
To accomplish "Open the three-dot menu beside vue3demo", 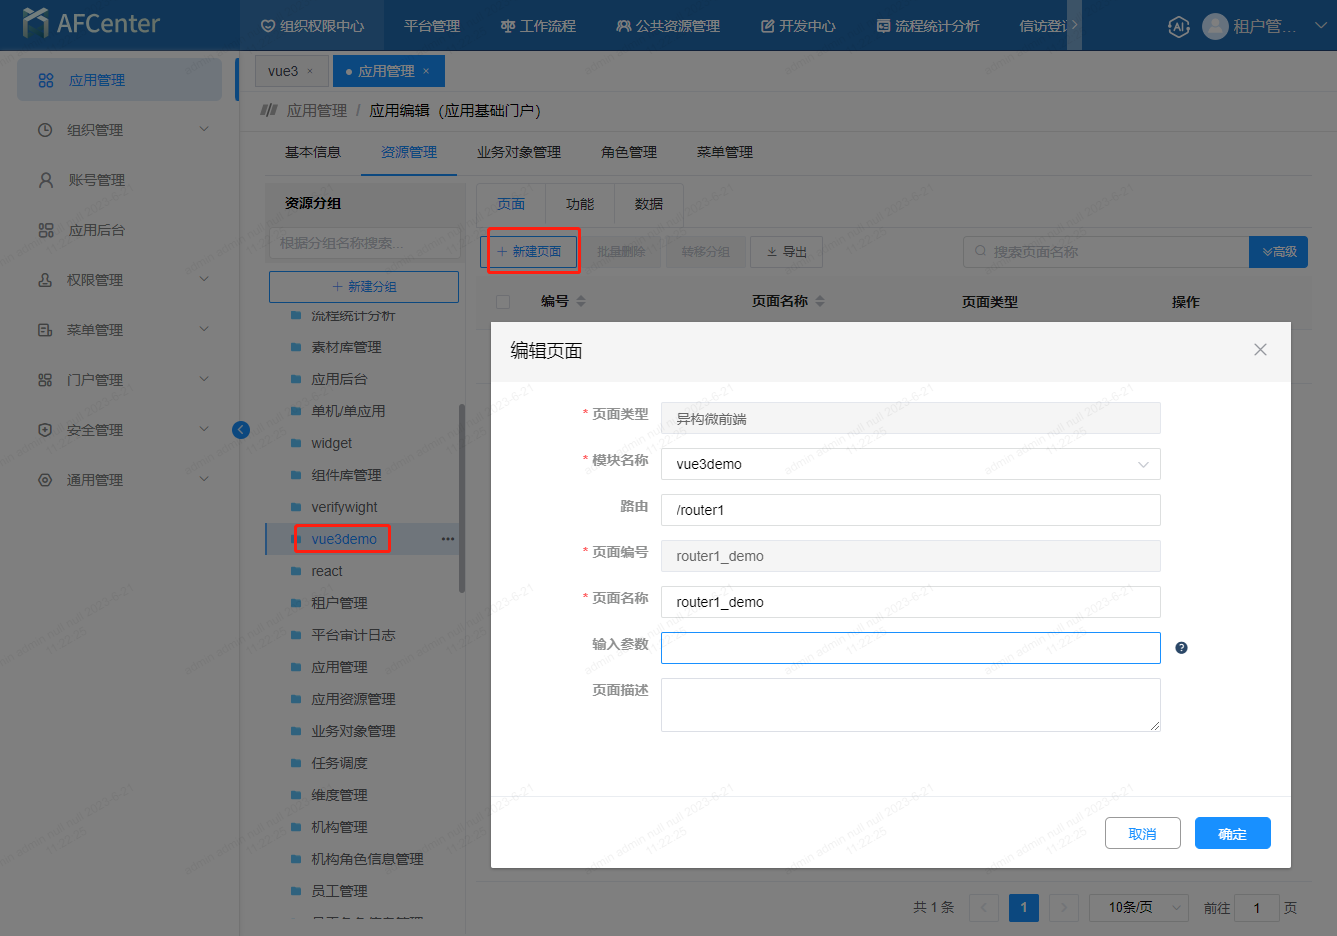I will point(447,539).
